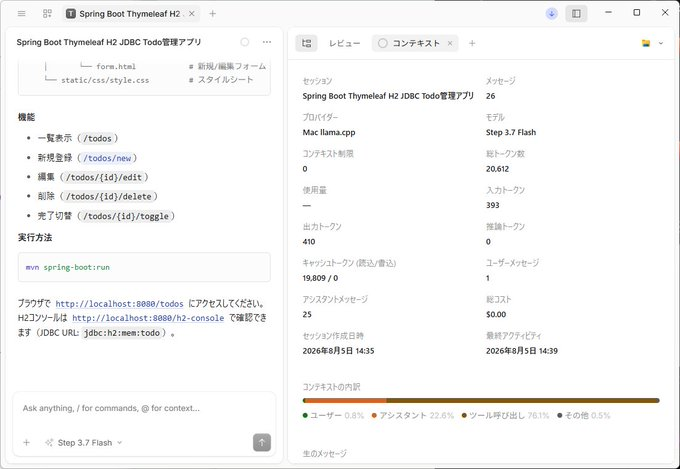Click the provider value Mac llama.cpp
The width and height of the screenshot is (680, 469).
click(x=329, y=132)
